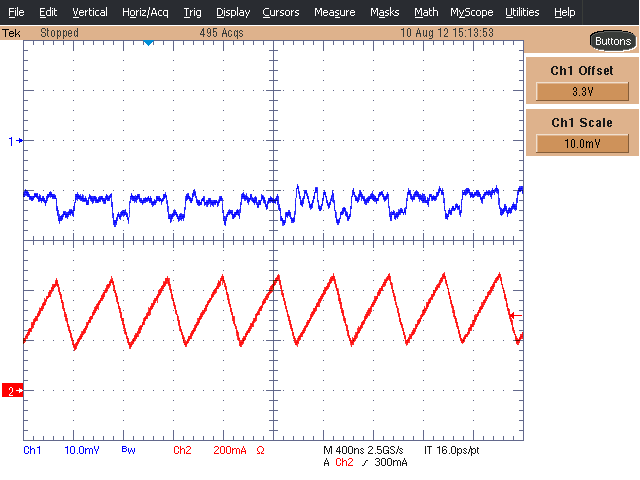Open the Display menu

233,12
